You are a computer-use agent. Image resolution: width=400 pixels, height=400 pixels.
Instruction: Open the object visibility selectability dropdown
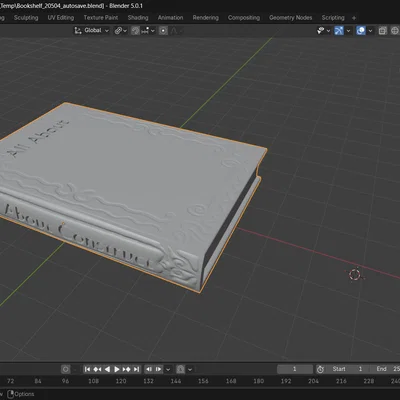[323, 31]
